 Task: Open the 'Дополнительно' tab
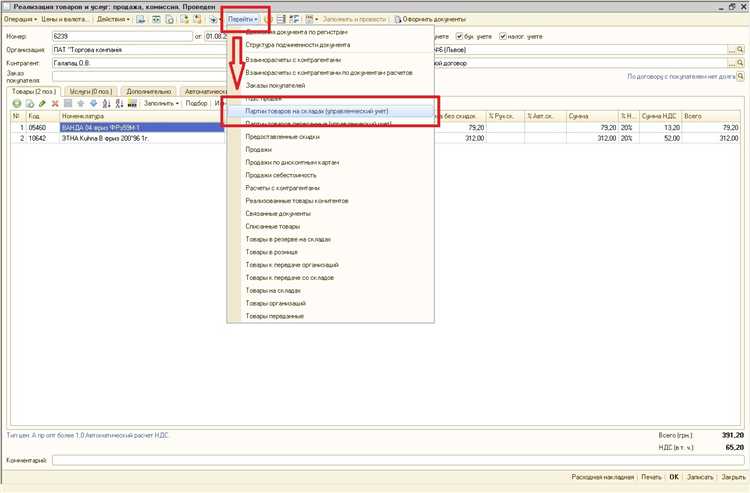point(149,90)
